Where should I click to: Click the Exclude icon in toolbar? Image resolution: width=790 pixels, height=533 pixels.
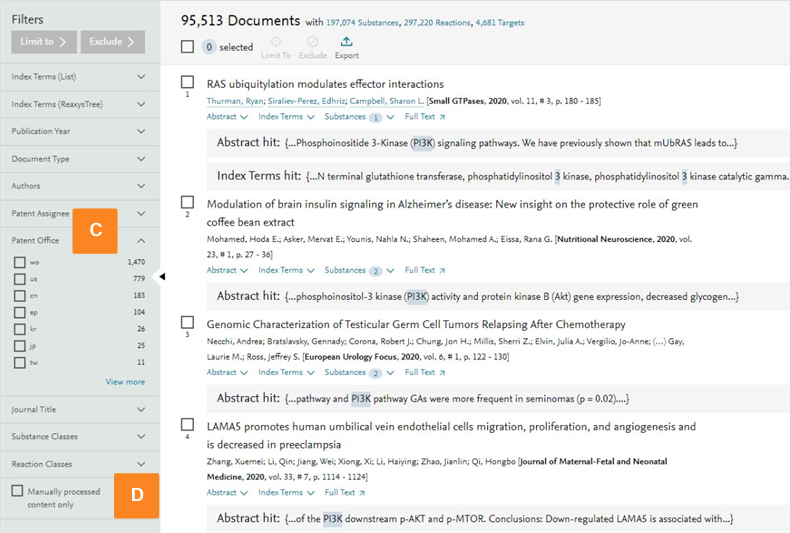pyautogui.click(x=312, y=42)
